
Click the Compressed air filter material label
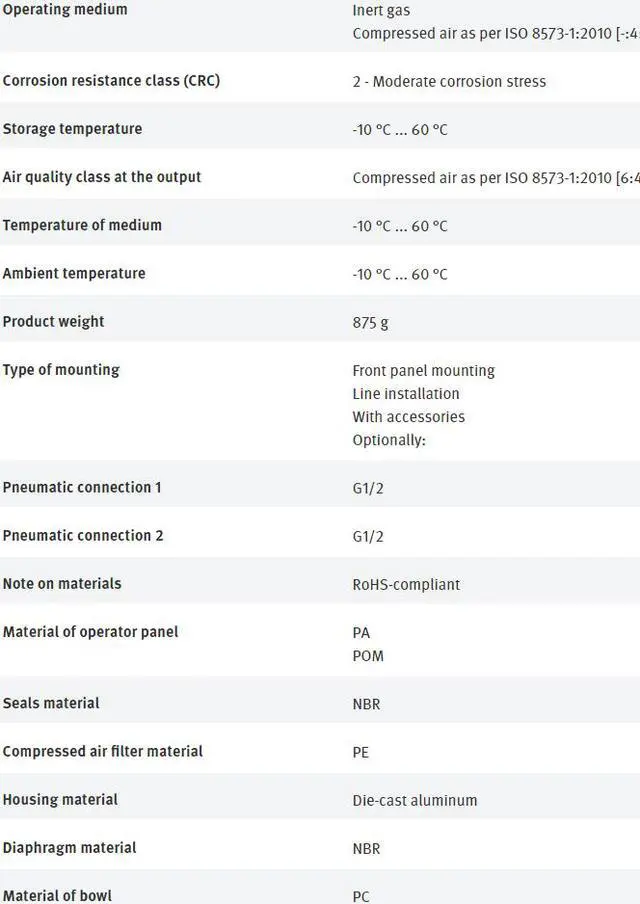(x=103, y=751)
